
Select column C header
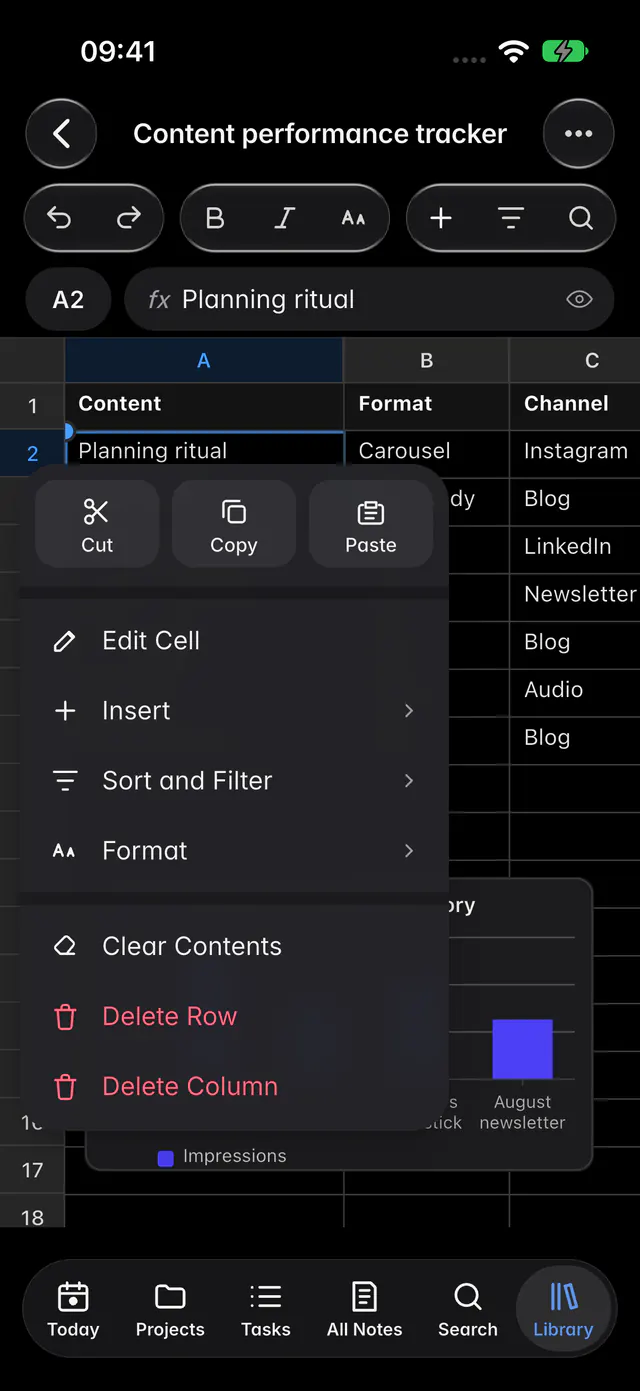pos(575,360)
